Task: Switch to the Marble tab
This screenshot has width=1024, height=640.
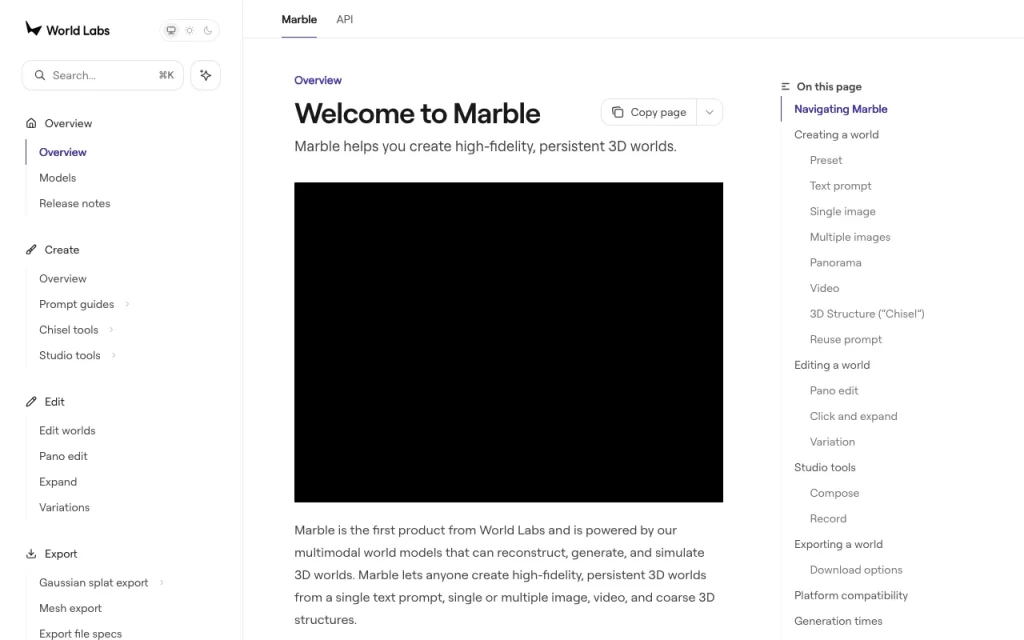Action: pos(299,20)
